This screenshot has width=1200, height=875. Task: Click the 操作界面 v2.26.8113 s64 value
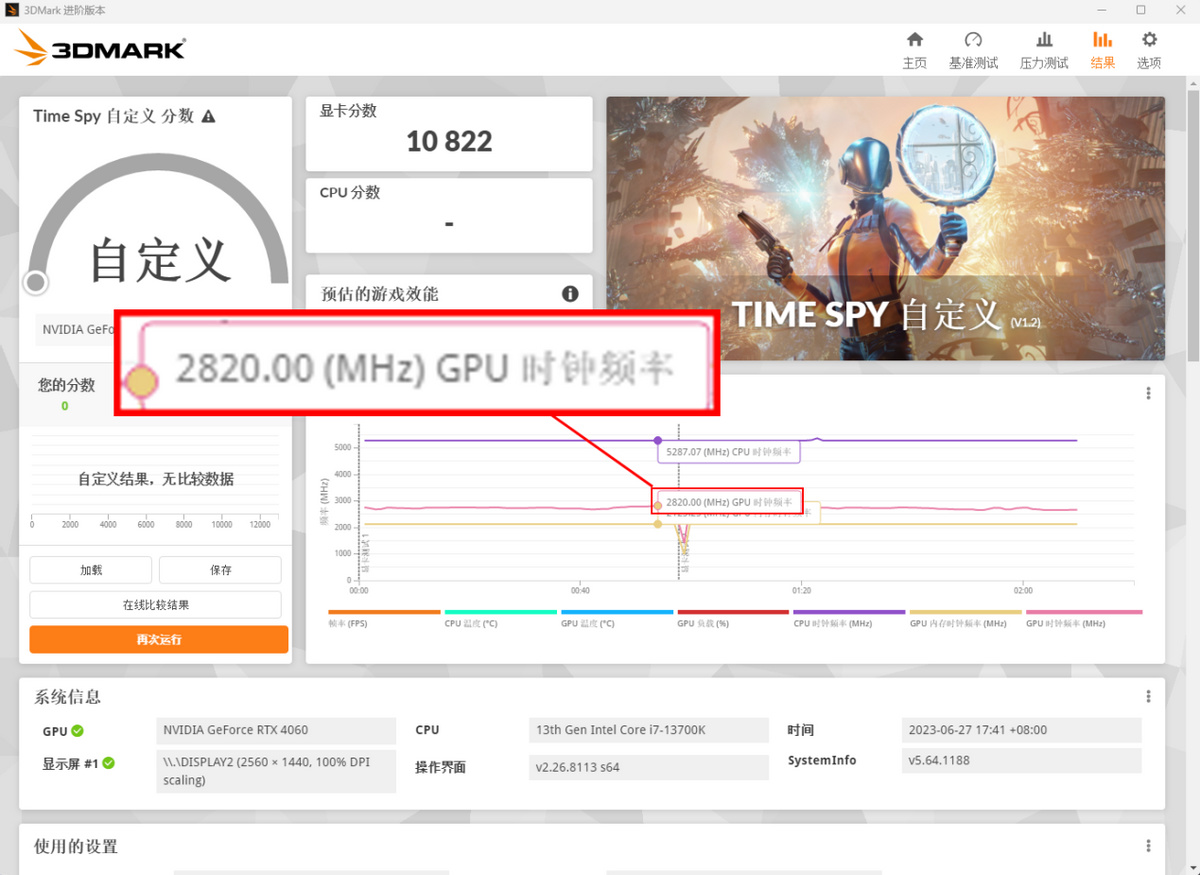point(651,767)
